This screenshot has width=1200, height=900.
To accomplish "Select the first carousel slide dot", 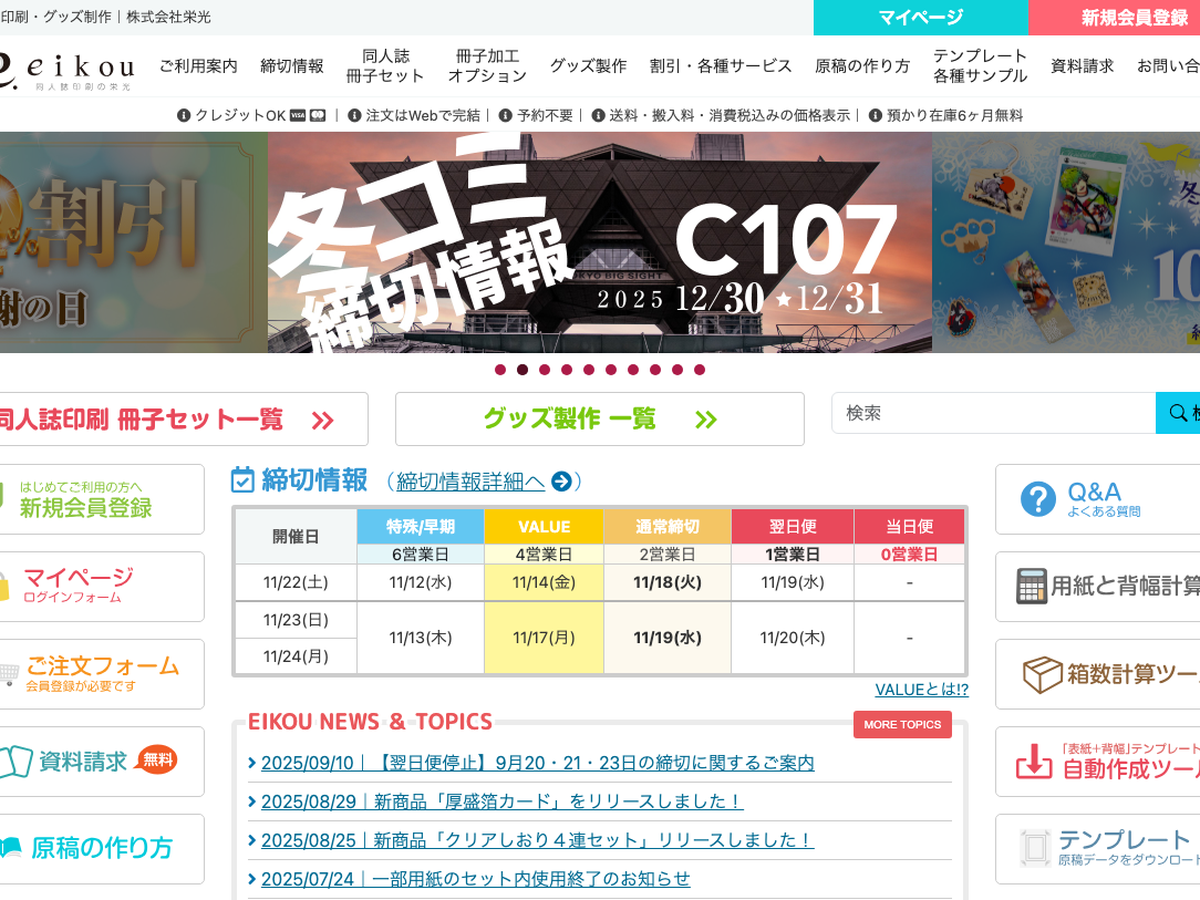I will 500,370.
